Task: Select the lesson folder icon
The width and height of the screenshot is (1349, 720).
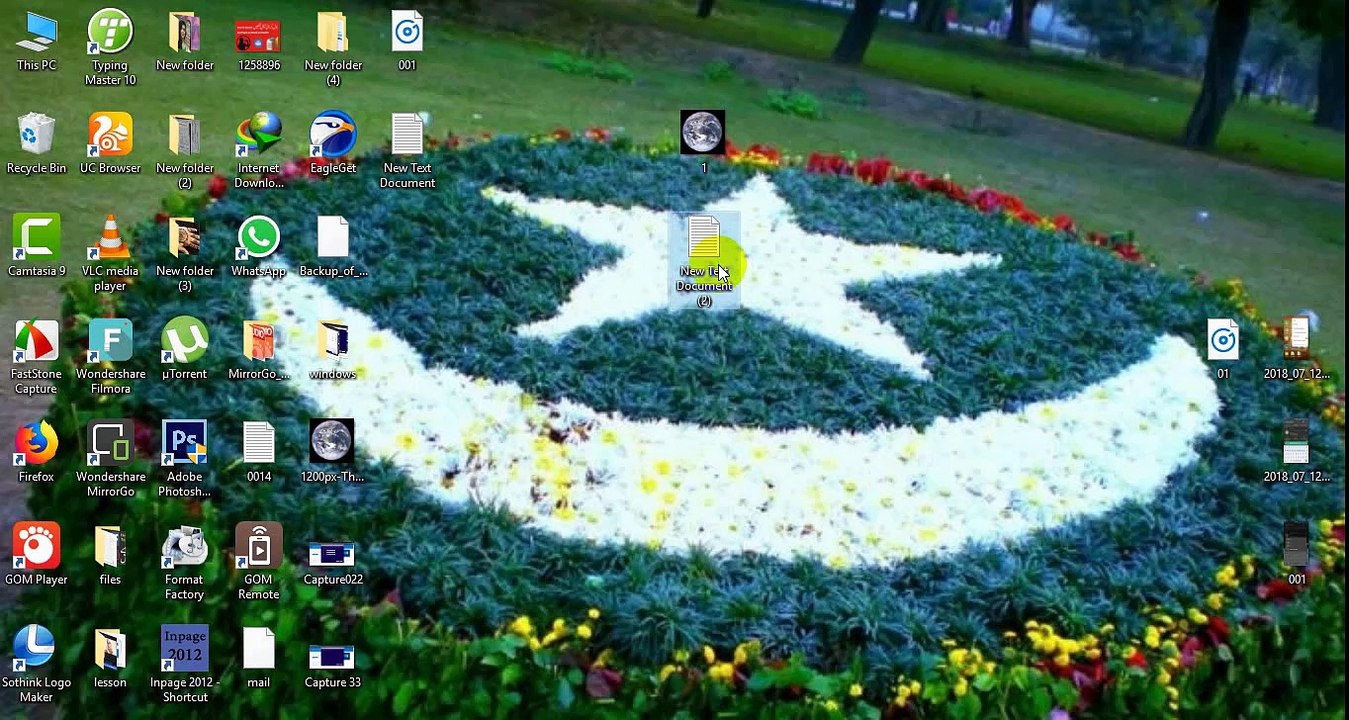Action: pos(110,659)
